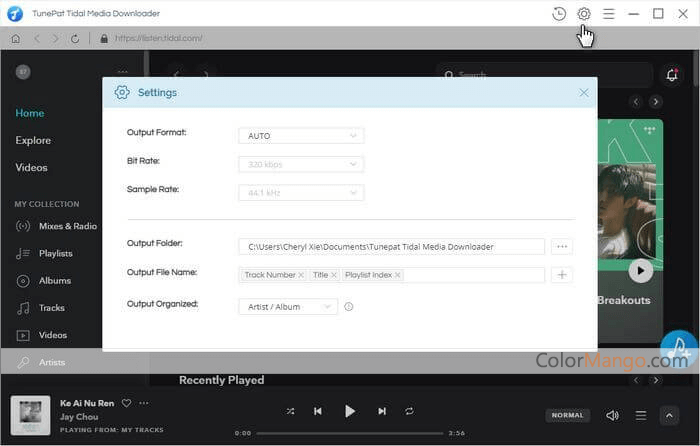700x446 pixels.
Task: Open Explore in the sidebar
Action: tap(33, 140)
